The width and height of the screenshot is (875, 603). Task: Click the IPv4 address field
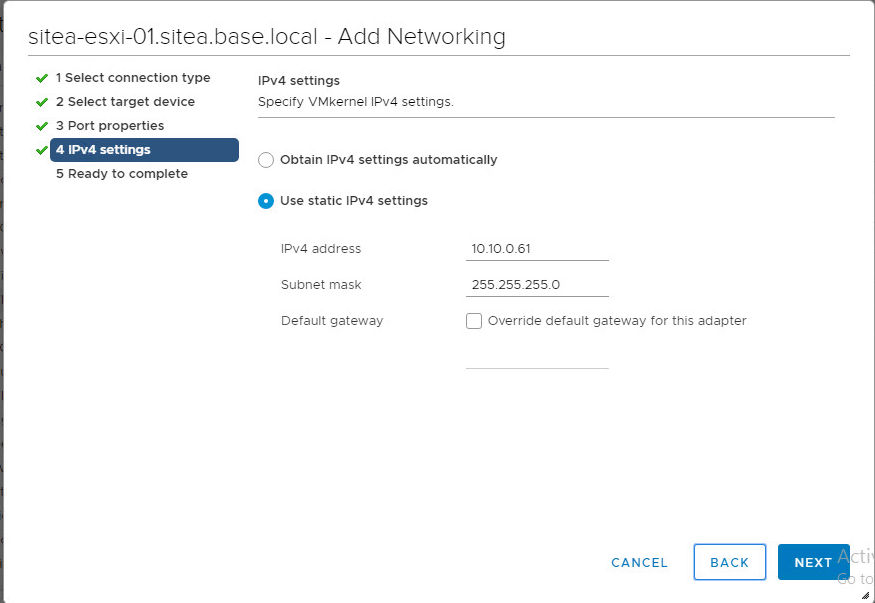pos(537,249)
